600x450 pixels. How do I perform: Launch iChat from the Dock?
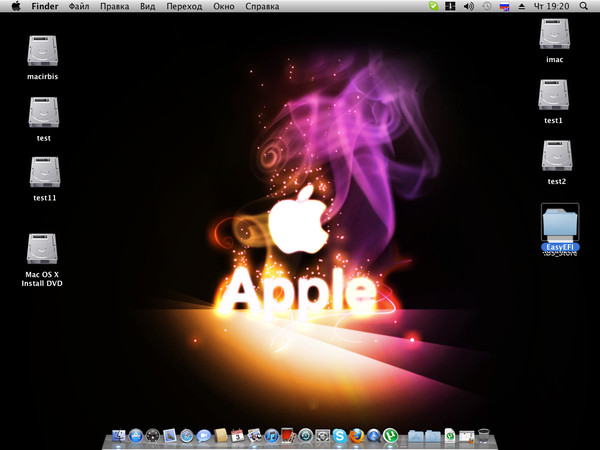coord(204,436)
